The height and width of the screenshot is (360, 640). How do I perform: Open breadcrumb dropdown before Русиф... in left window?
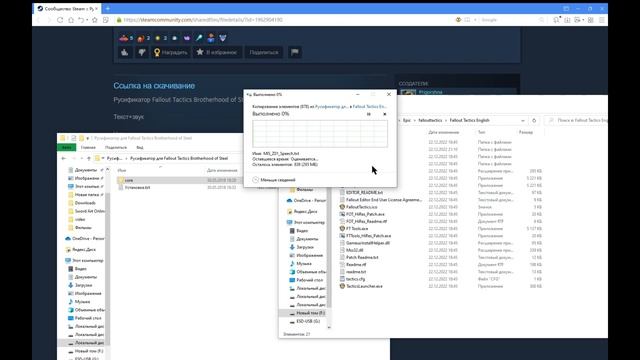point(103,158)
